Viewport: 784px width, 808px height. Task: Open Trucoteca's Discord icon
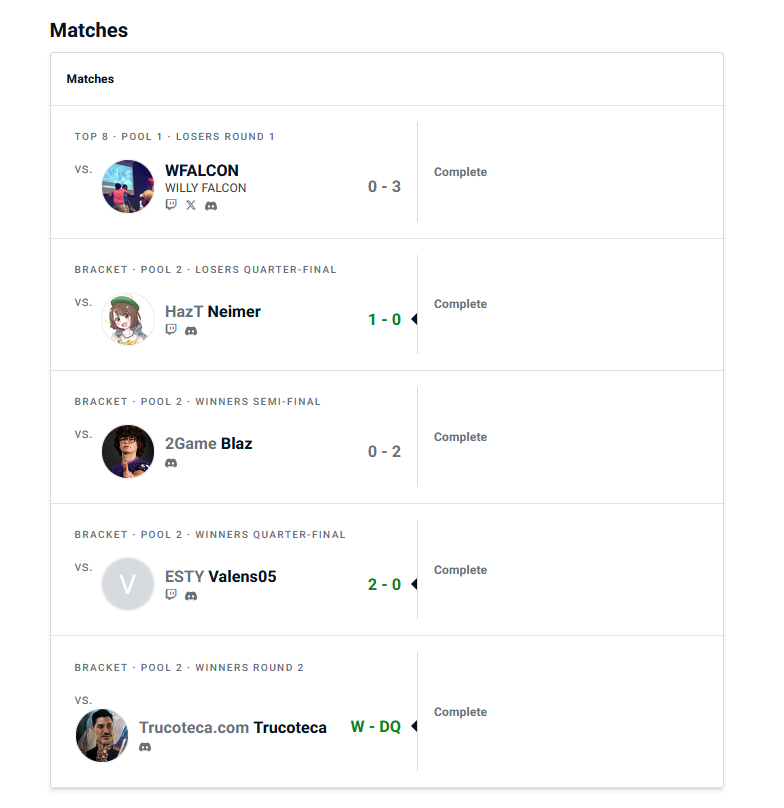(145, 747)
